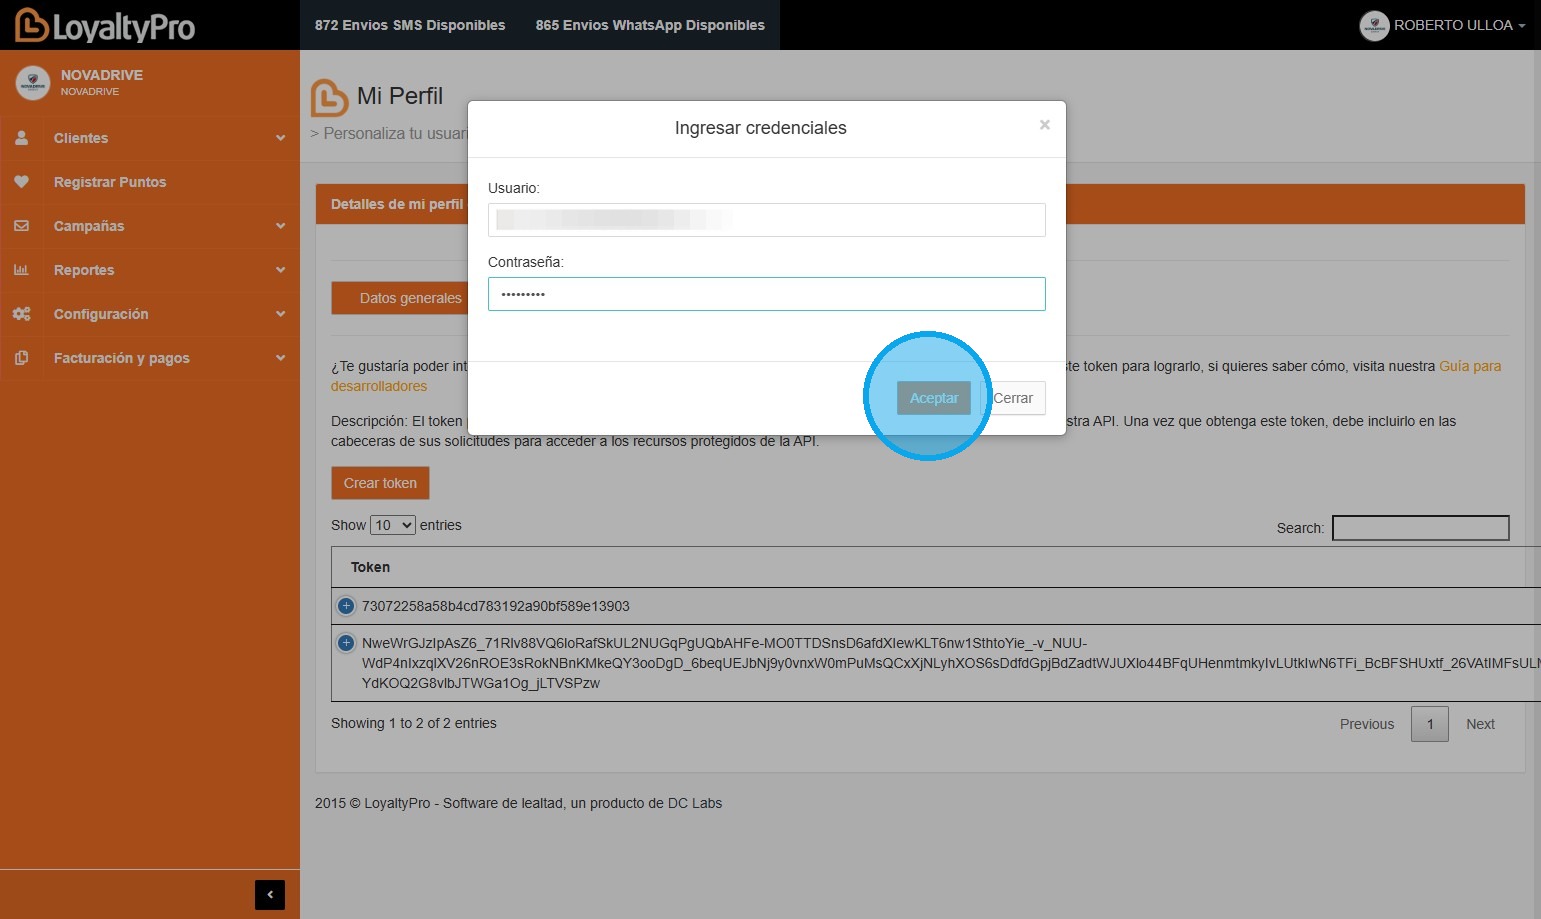Select page 1 in pagination

[x=1430, y=724]
